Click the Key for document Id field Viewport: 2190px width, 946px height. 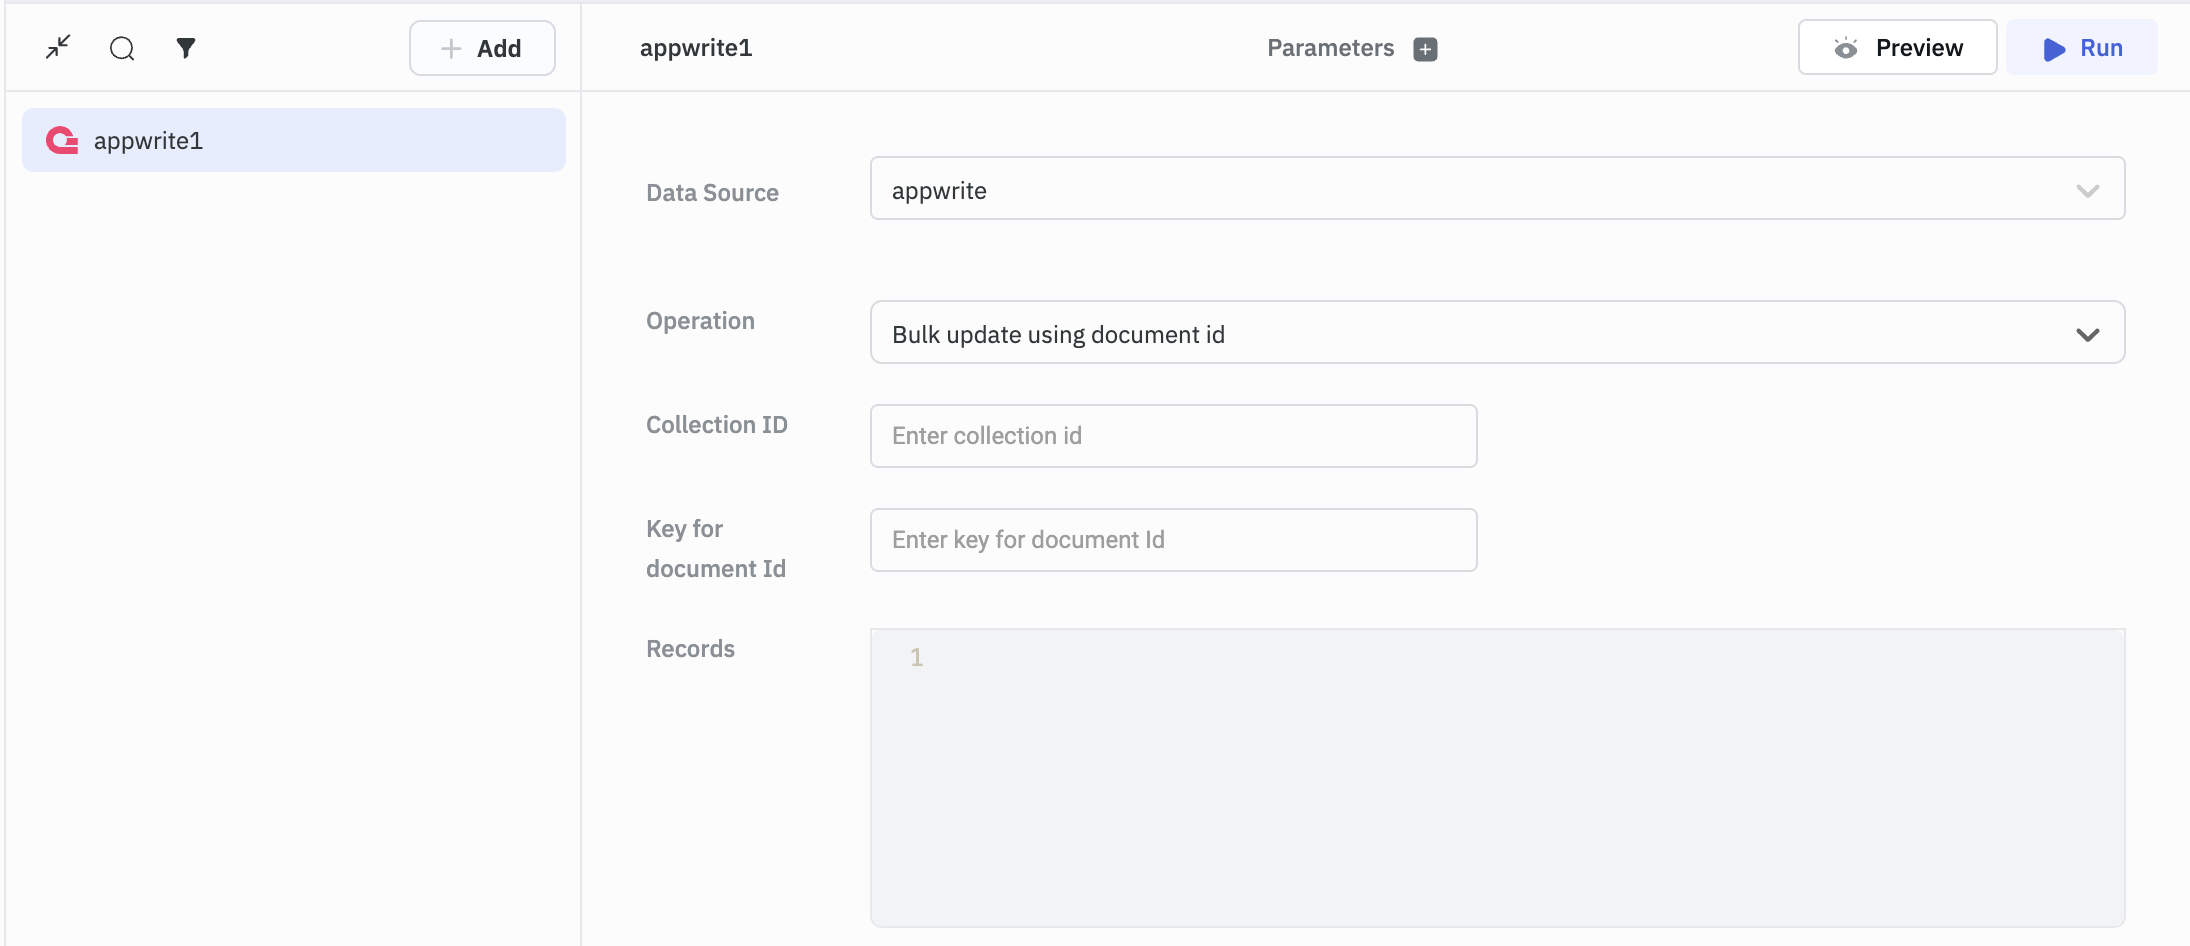point(1173,540)
